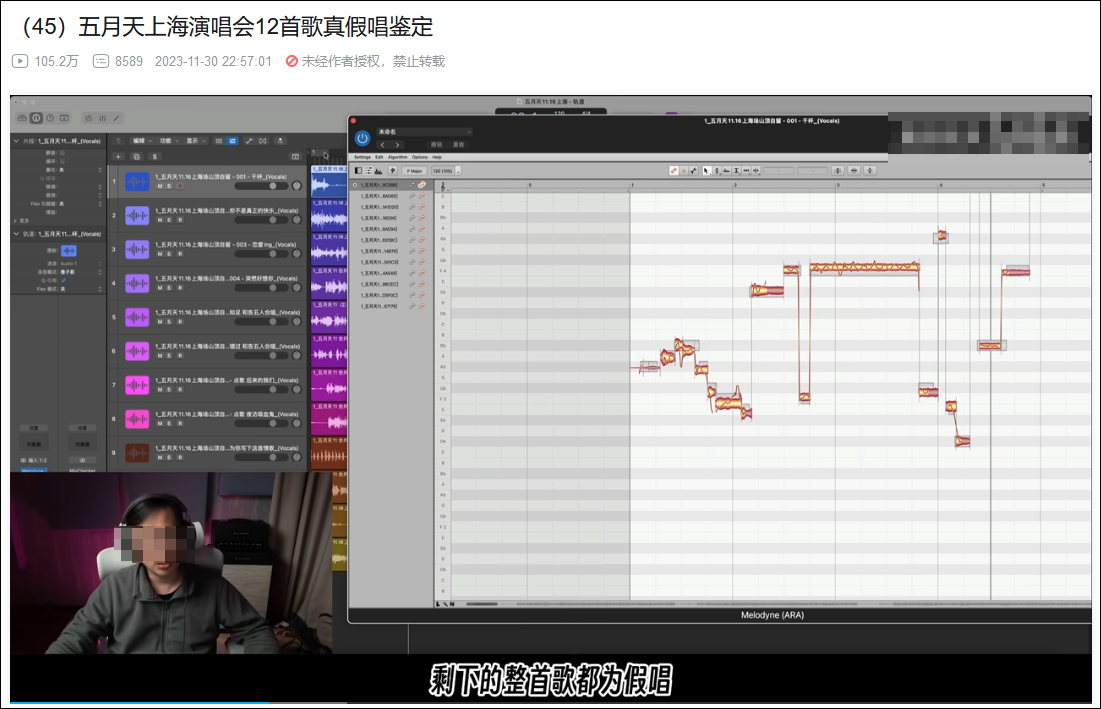Collapse the 片段 region inspector section

[x=16, y=141]
